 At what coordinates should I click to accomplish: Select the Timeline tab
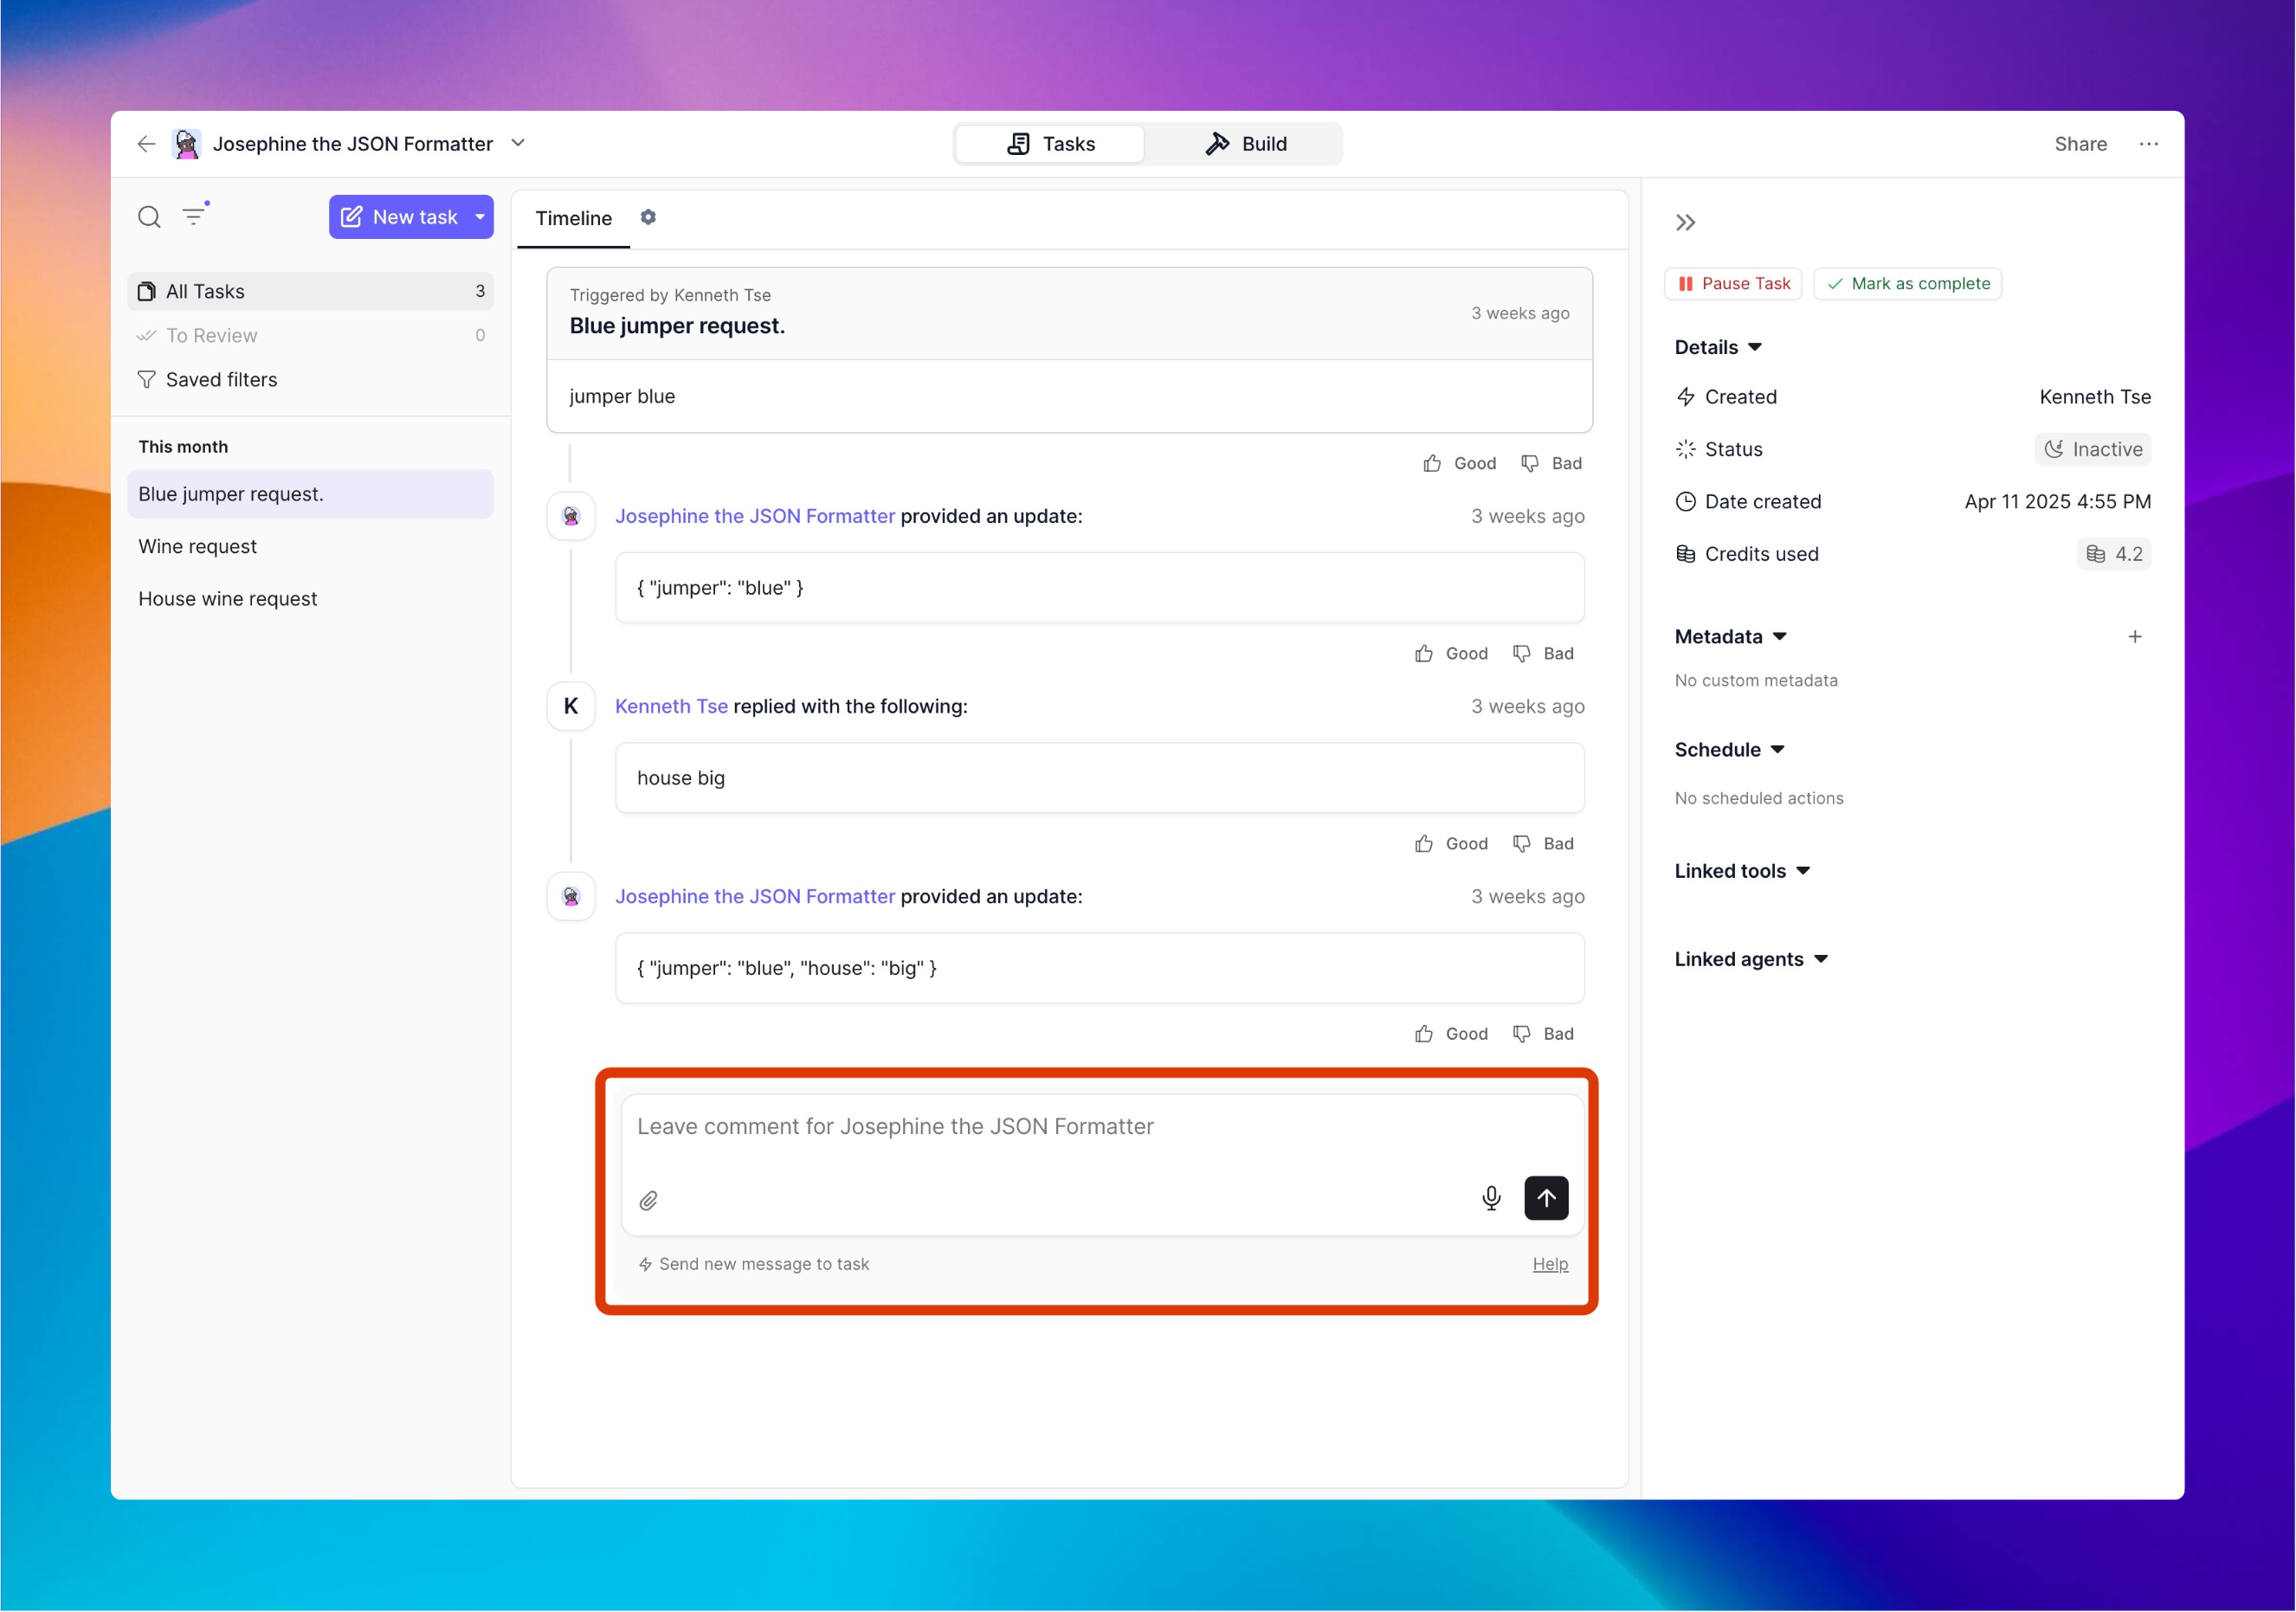tap(573, 218)
